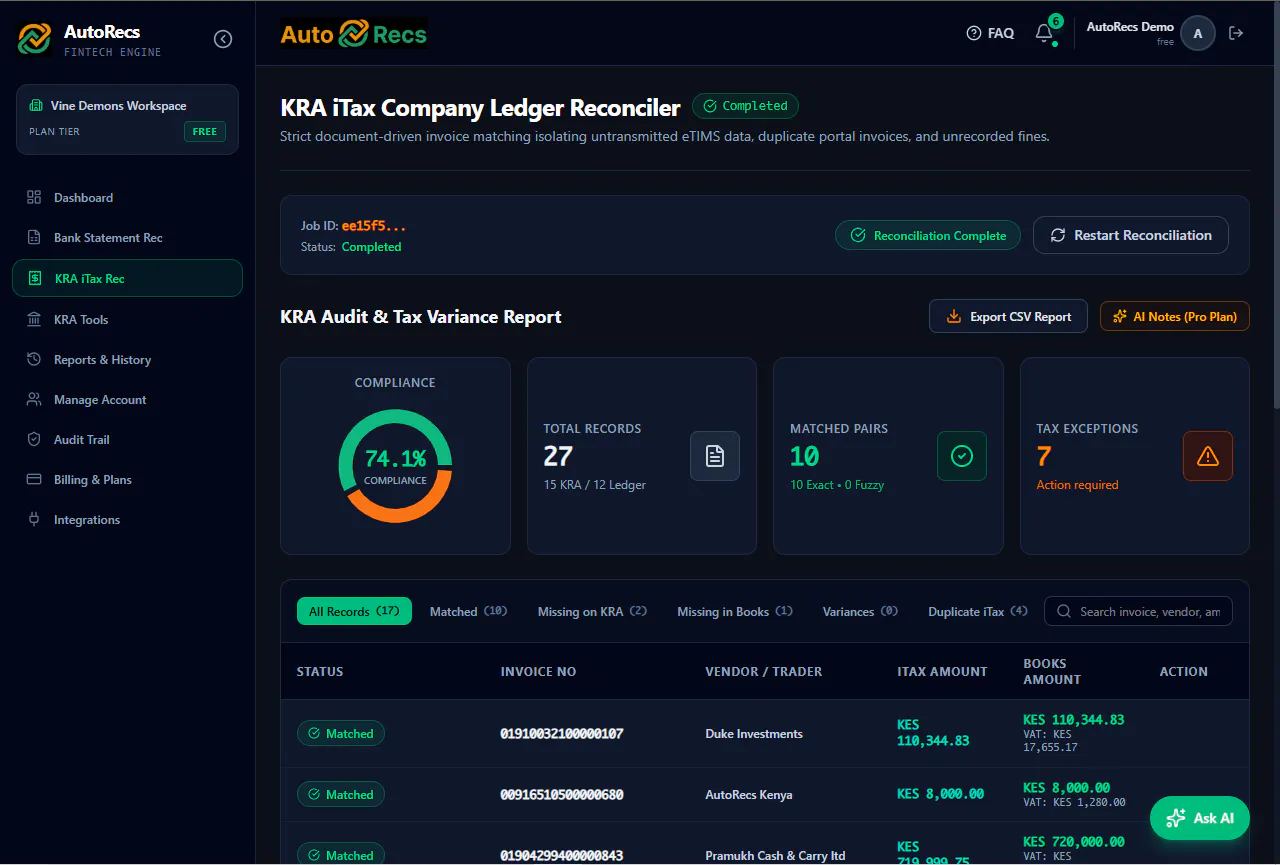Image resolution: width=1280 pixels, height=865 pixels.
Task: Click Matched badge for AutoRecs Kenya
Action: coord(341,795)
